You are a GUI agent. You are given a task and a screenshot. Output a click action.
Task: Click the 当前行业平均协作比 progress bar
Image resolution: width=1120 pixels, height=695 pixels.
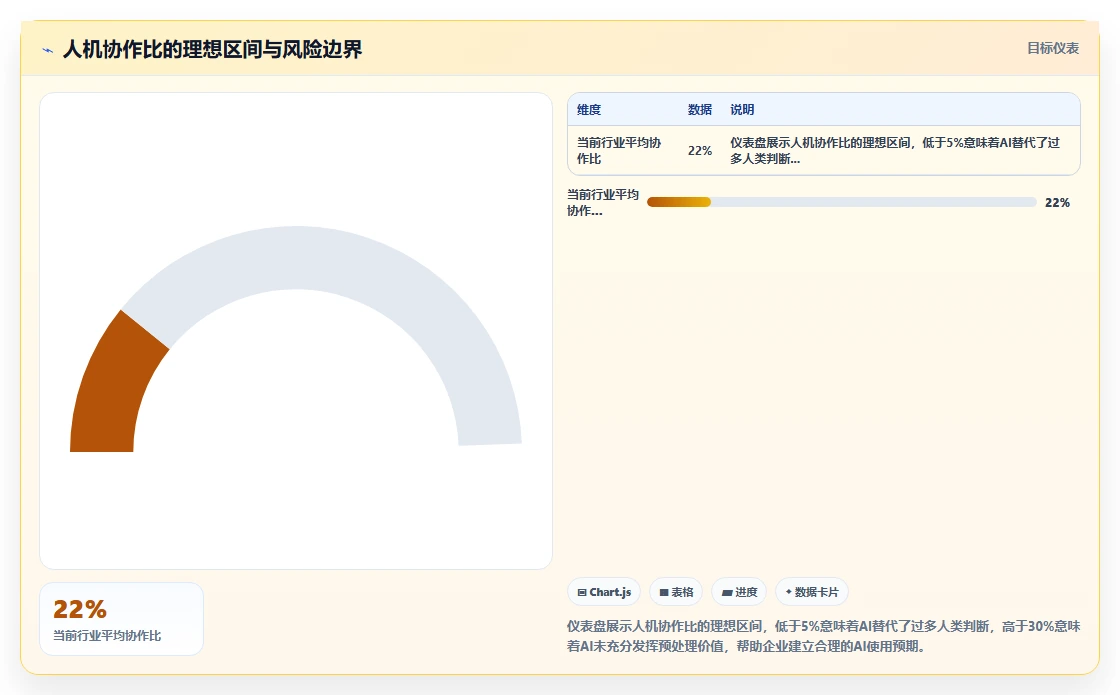[x=841, y=202]
